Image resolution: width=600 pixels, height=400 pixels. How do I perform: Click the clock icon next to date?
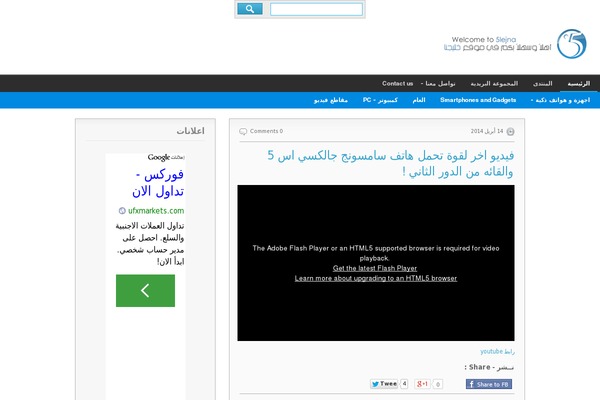tap(510, 131)
